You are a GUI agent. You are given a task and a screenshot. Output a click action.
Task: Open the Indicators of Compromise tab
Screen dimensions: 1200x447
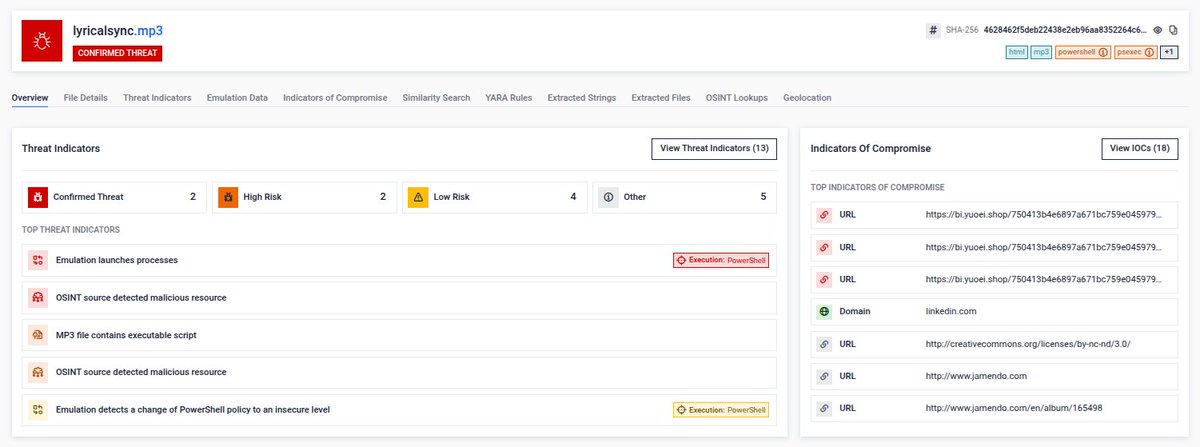[335, 98]
